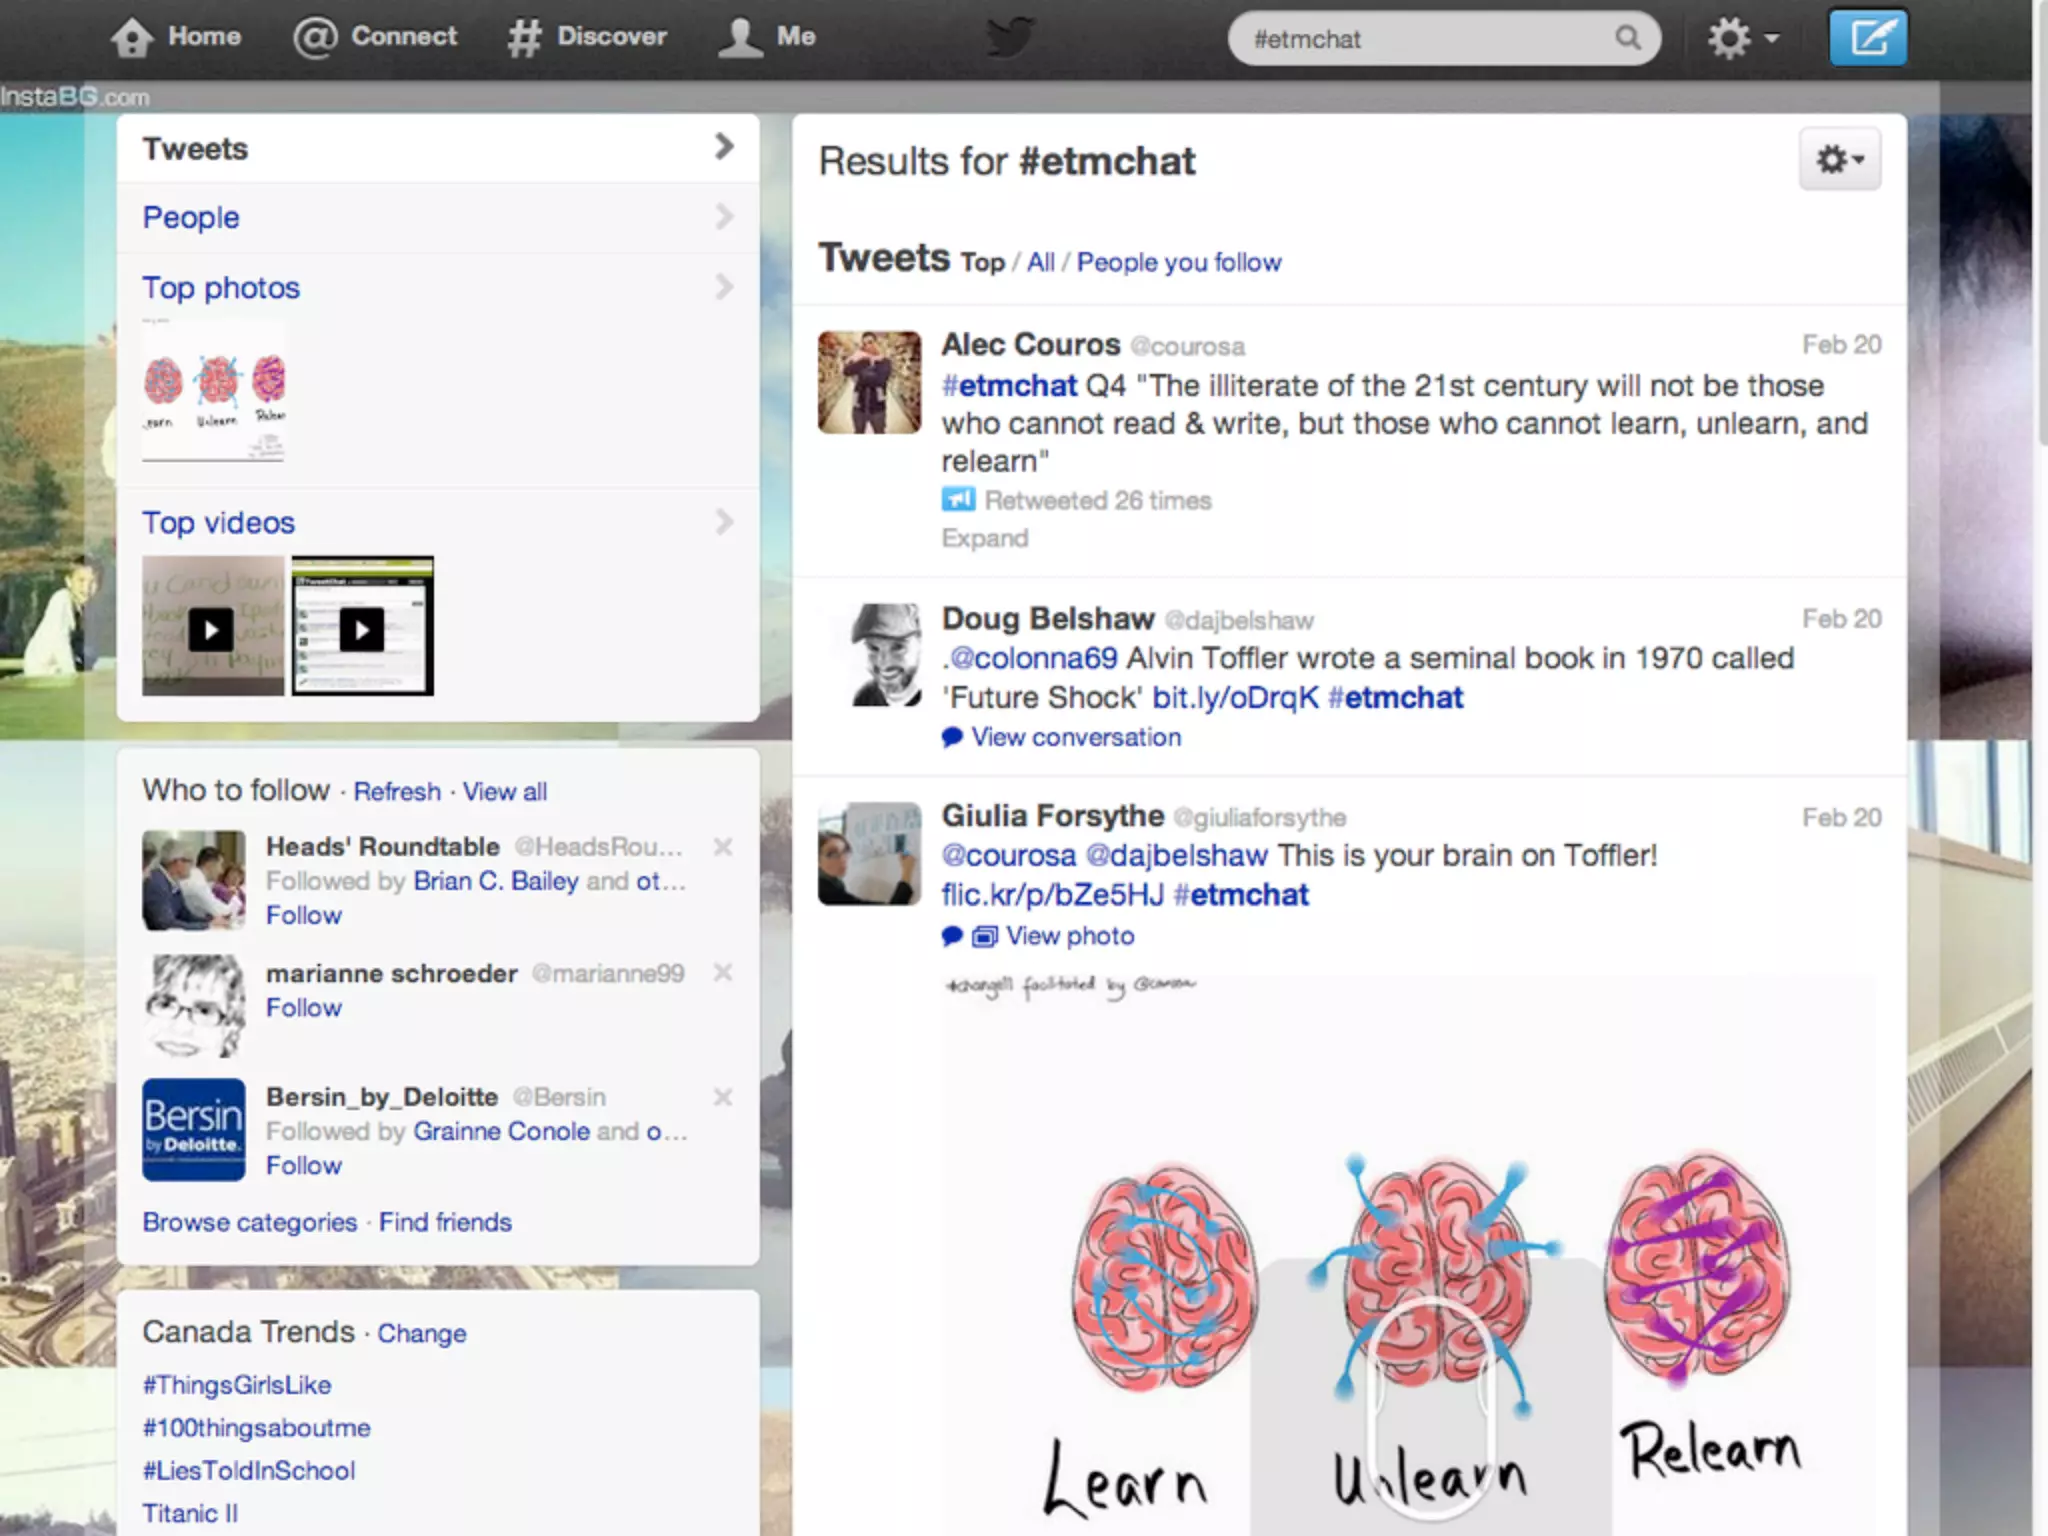This screenshot has width=2048, height=1536.
Task: Open the Home navigation icon
Action: [132, 38]
